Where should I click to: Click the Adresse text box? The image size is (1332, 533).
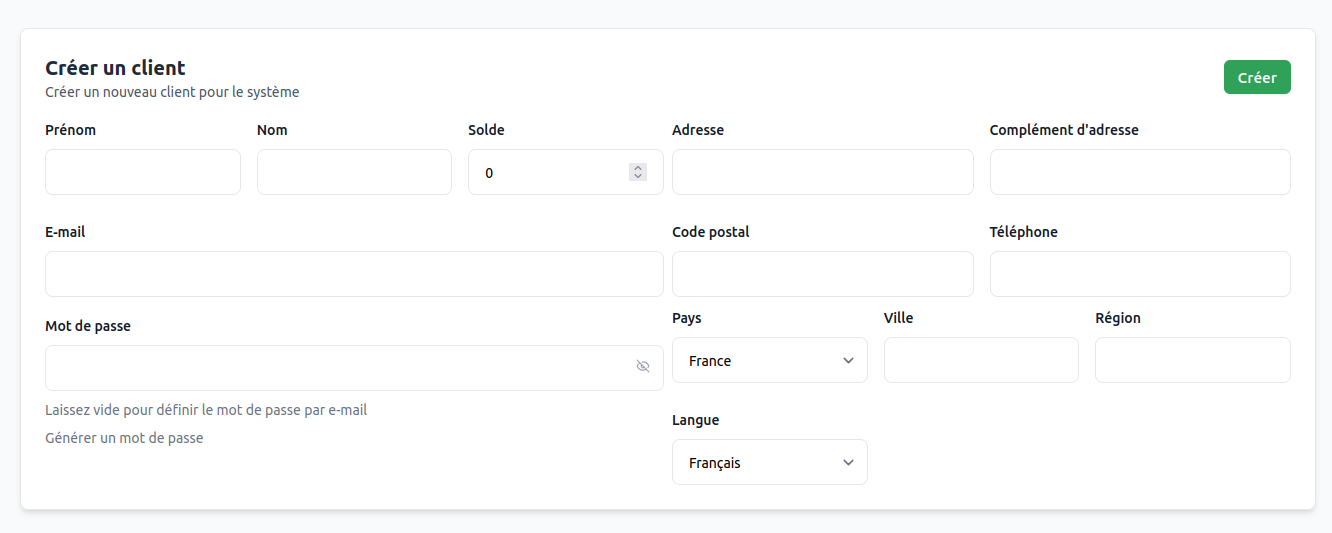[x=822, y=172]
